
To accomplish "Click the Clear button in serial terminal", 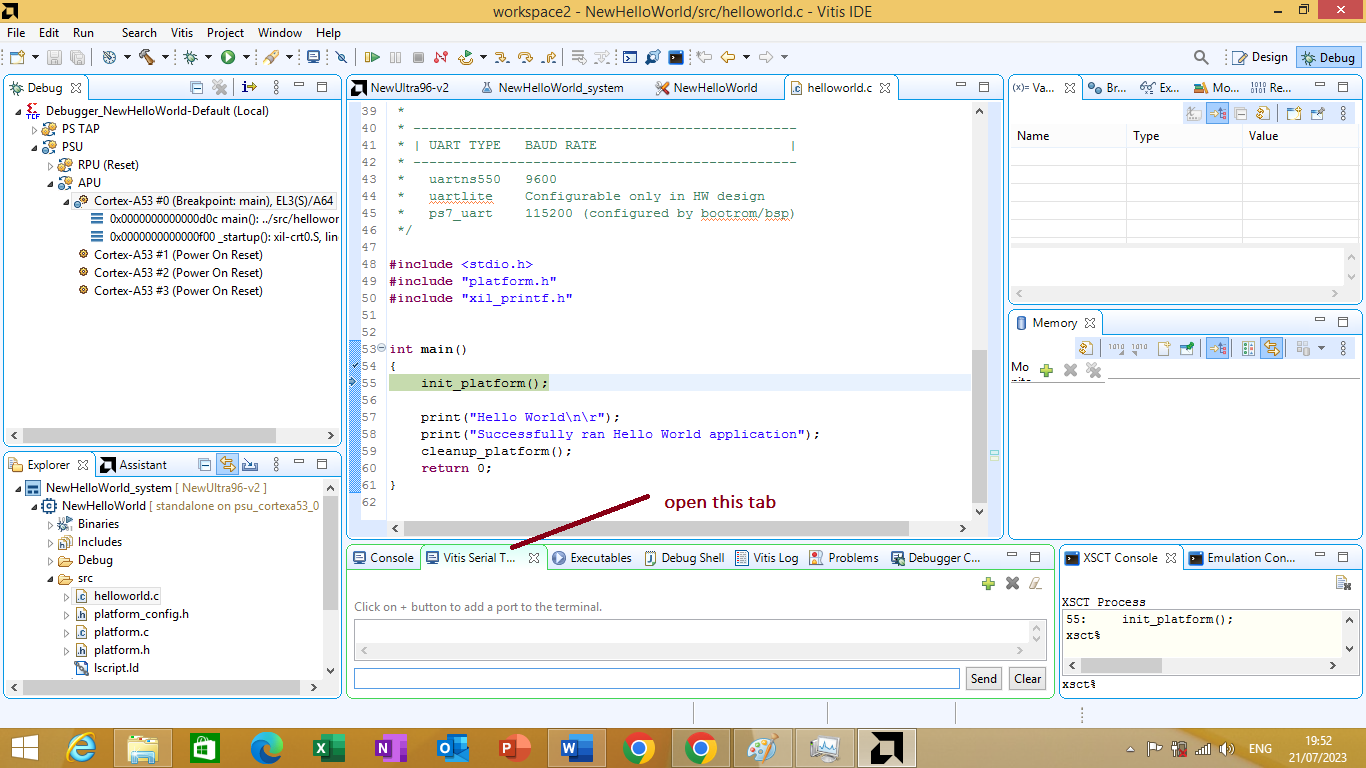I will [1028, 678].
